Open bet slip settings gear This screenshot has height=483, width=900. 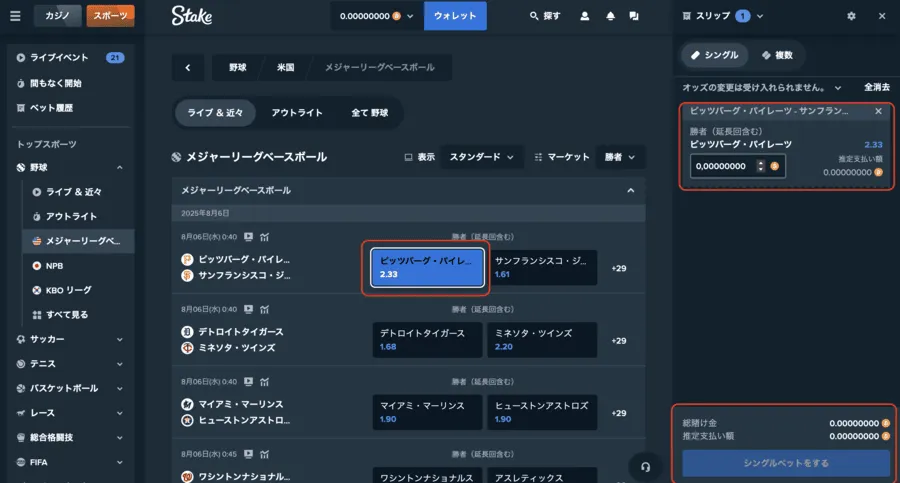point(851,16)
